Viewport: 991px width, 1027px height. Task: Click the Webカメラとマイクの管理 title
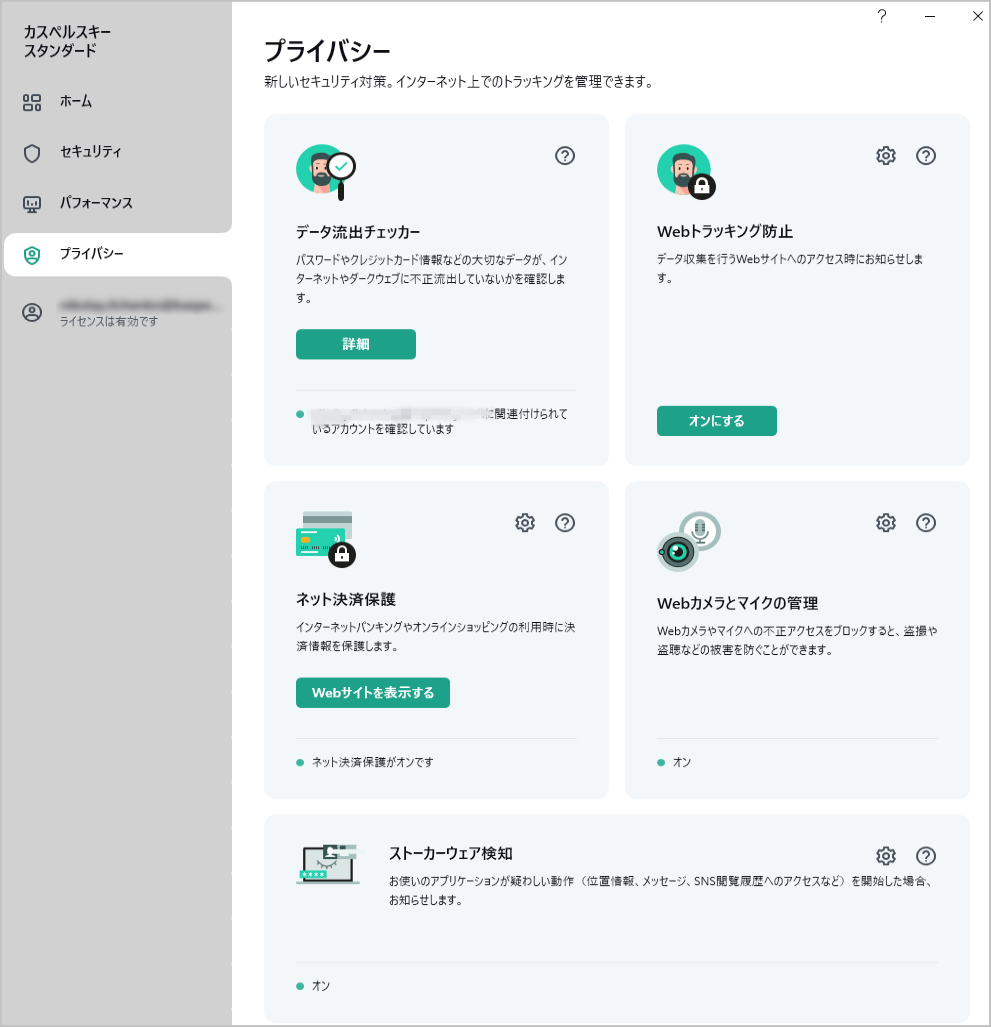[738, 603]
